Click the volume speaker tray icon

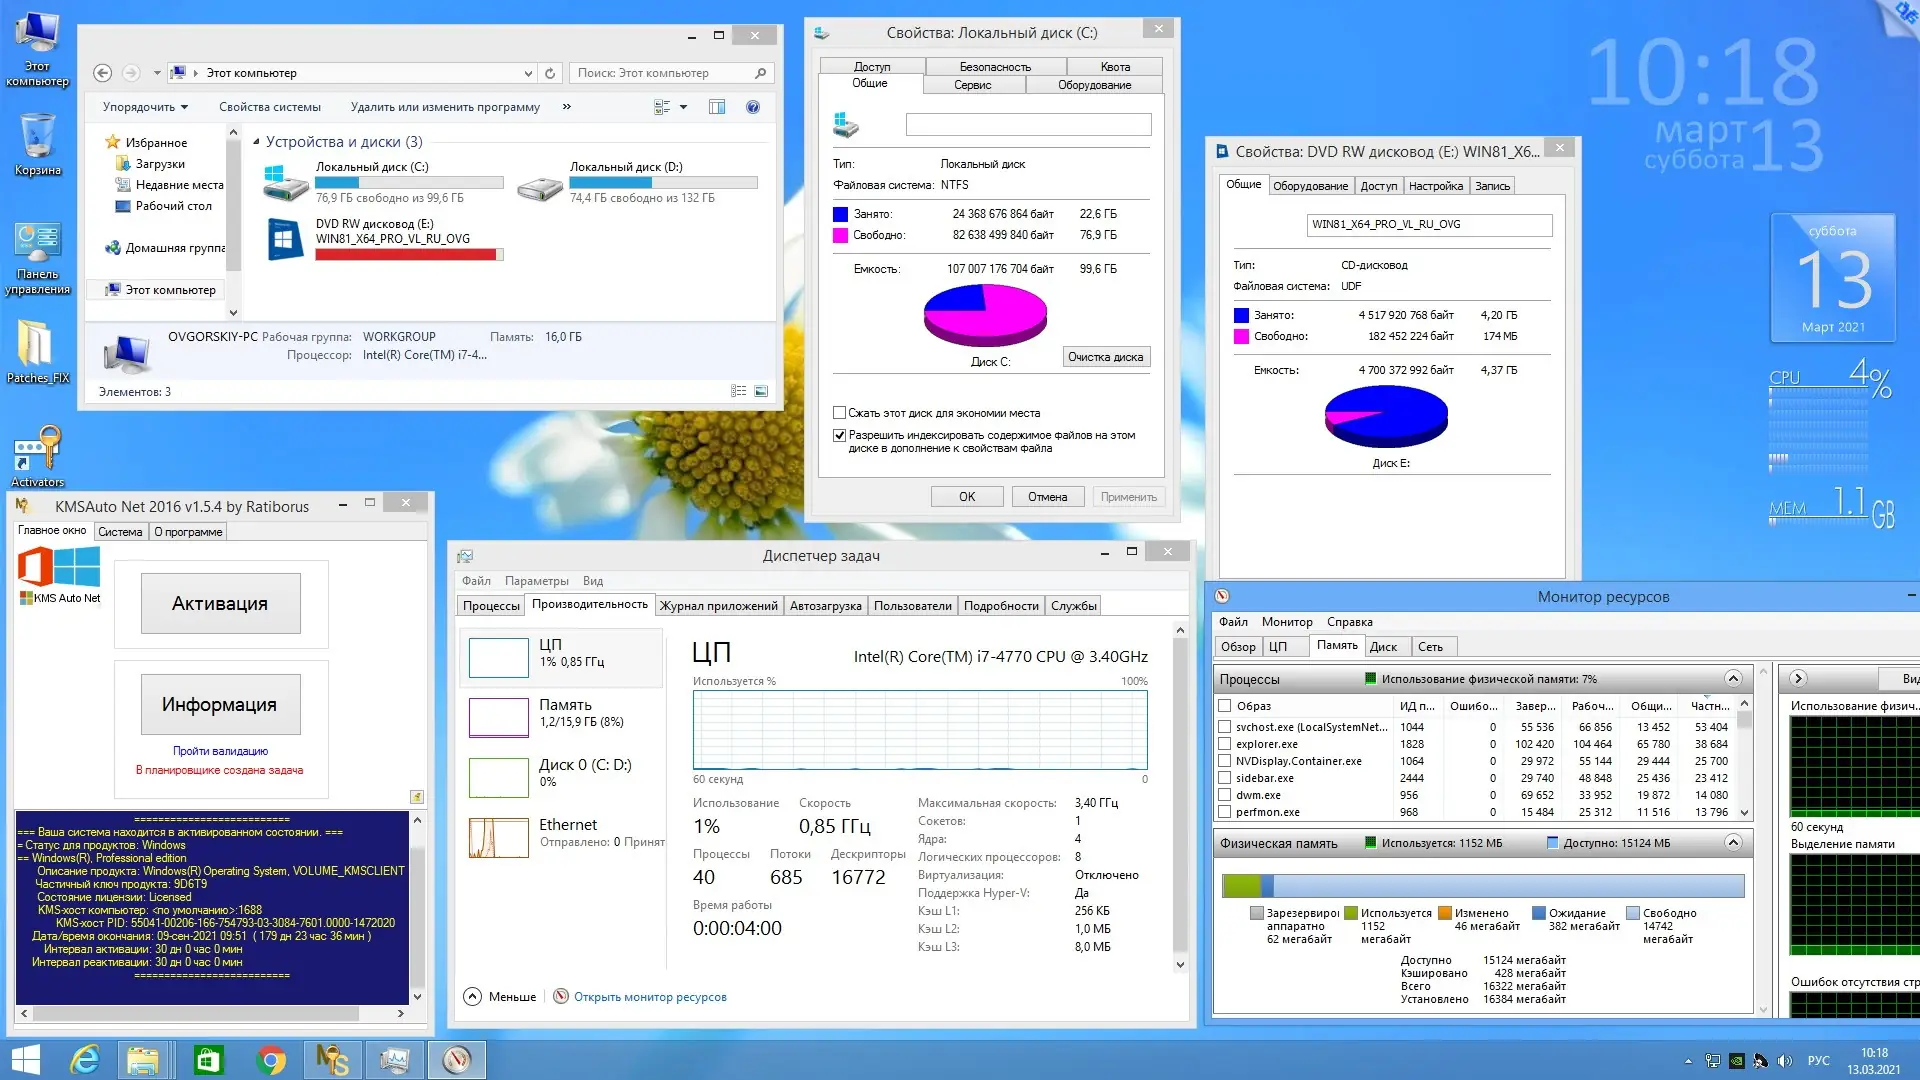click(1785, 1061)
